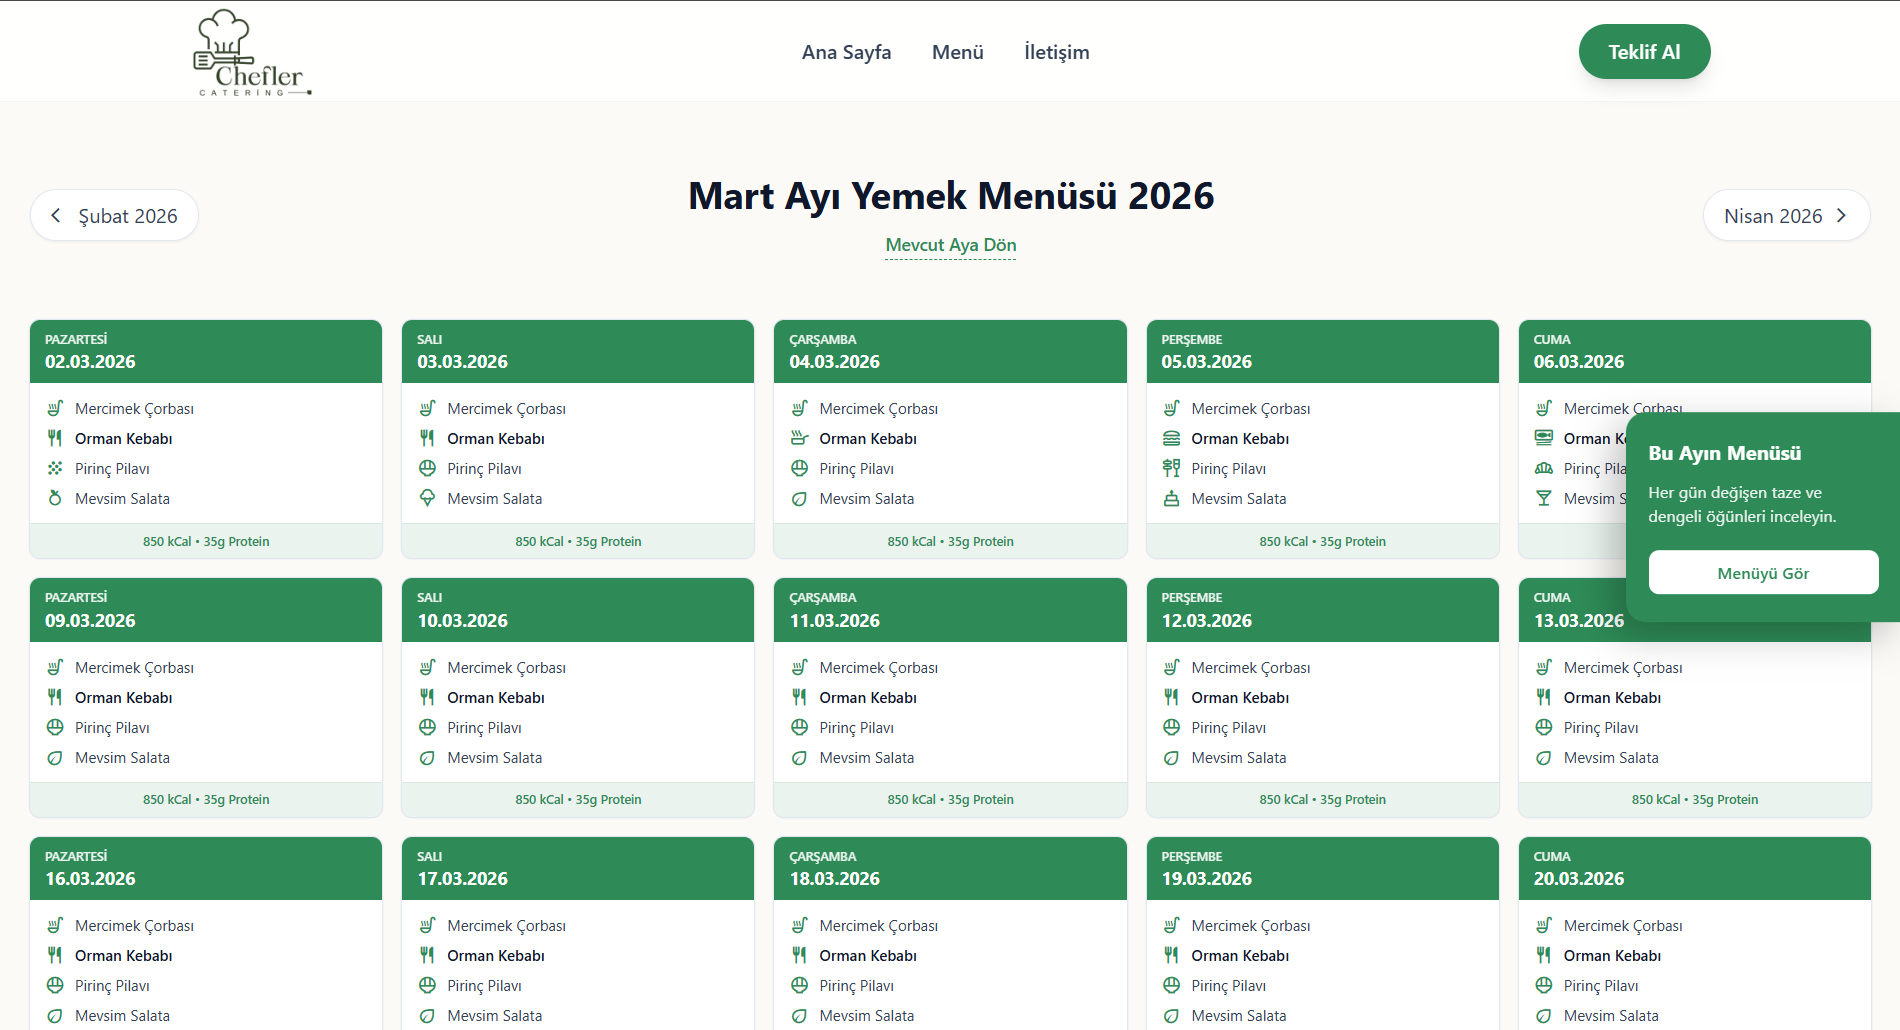Click the Pirinç Pilavı icon in the 03.03.2026 card

427,468
